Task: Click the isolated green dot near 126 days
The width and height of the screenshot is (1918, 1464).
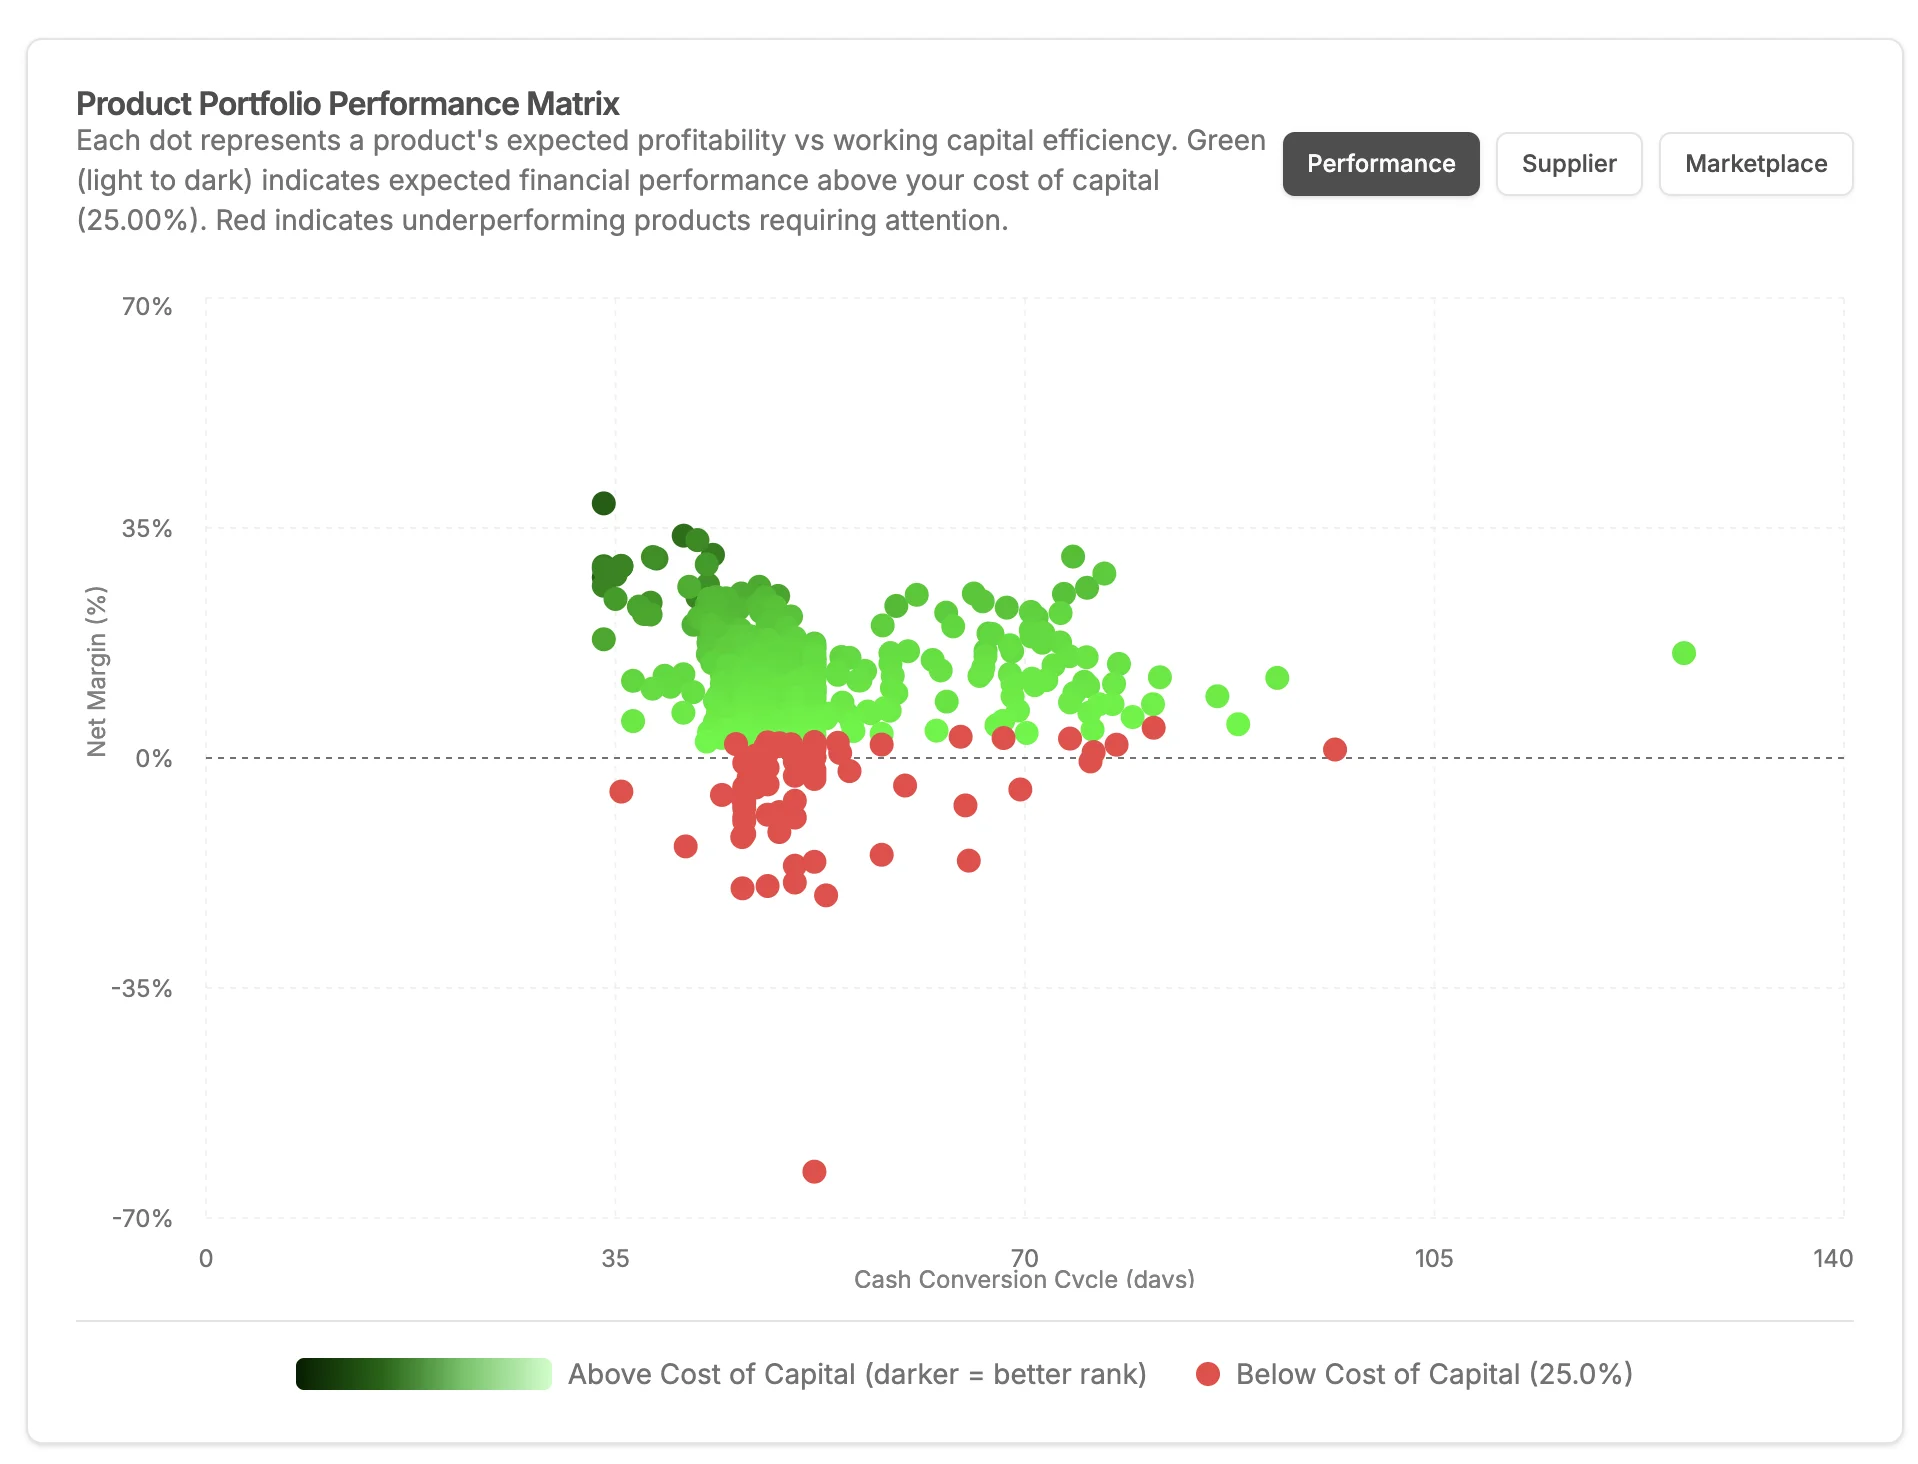Action: pyautogui.click(x=1683, y=653)
